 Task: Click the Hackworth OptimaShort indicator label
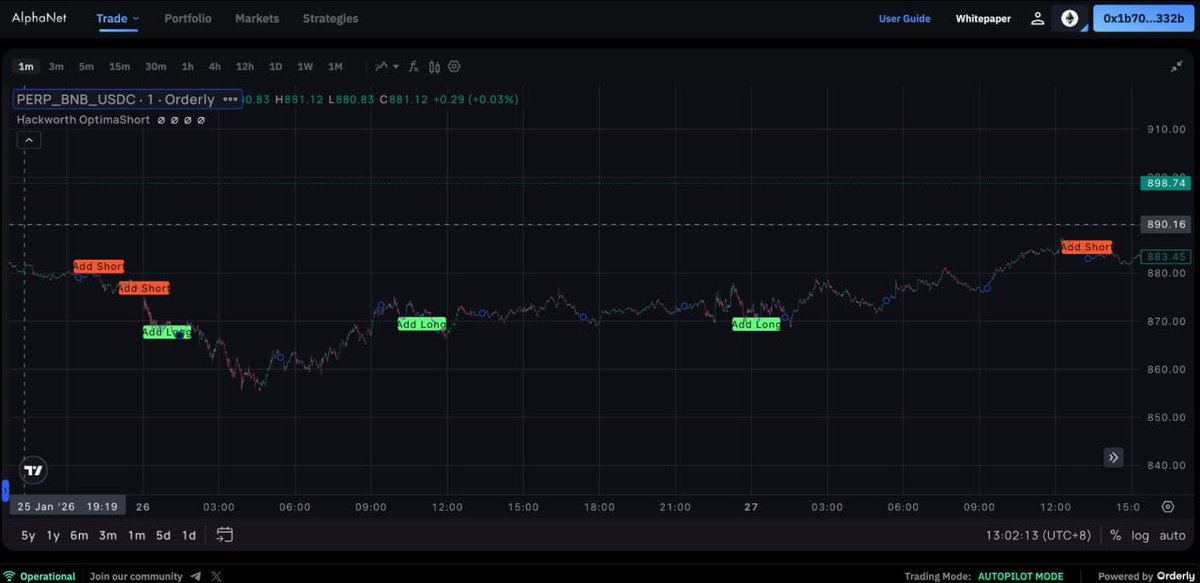coord(83,119)
